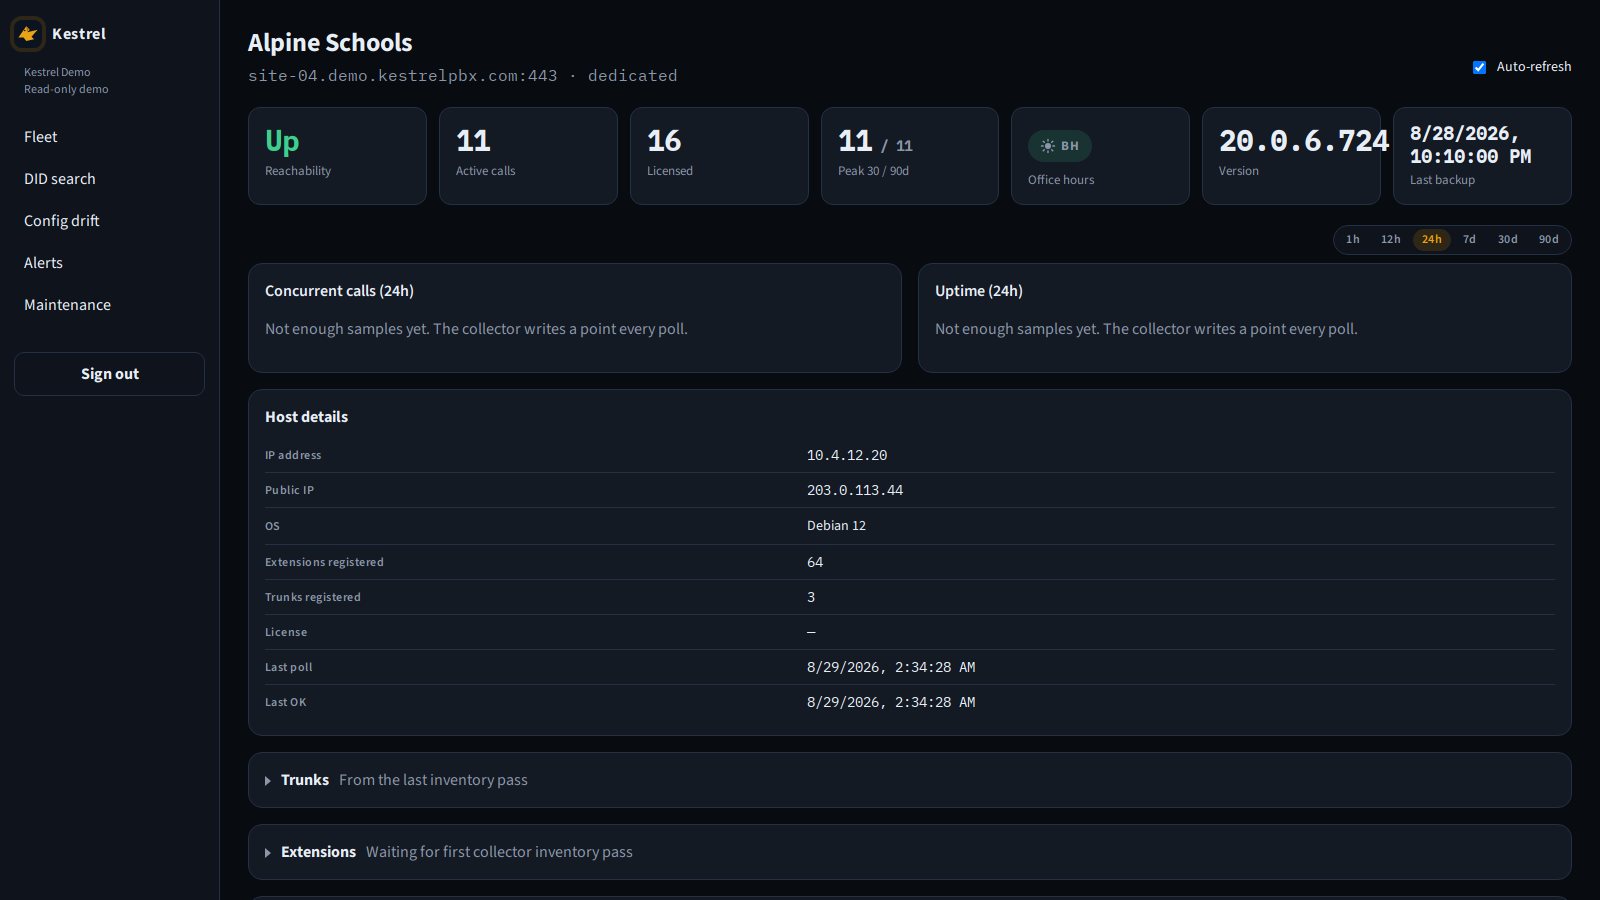Switch to the 30d range
Image resolution: width=1600 pixels, height=900 pixels.
1507,240
